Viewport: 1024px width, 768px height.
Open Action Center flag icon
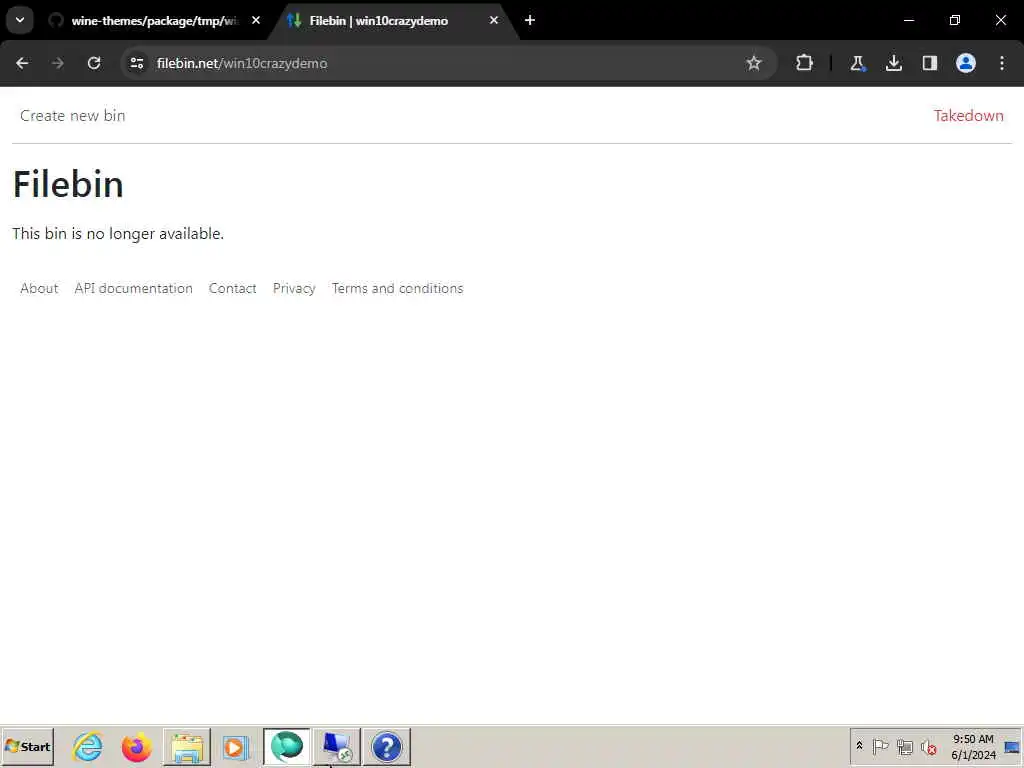(x=880, y=746)
